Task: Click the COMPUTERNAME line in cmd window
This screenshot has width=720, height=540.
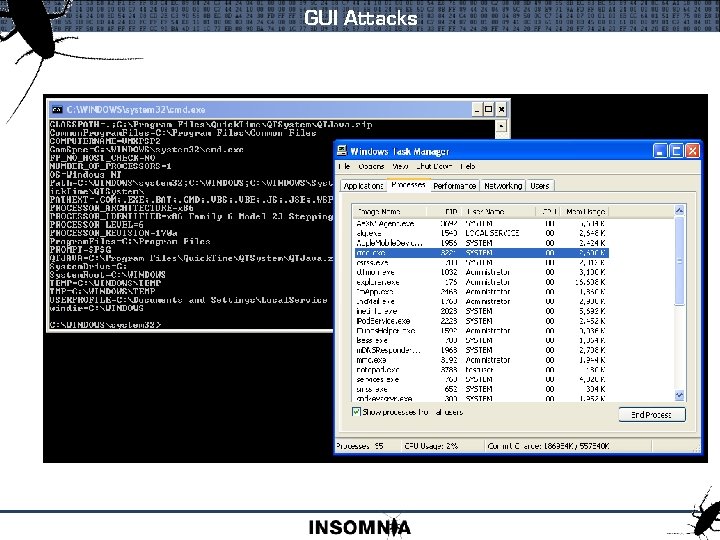Action: coord(105,141)
